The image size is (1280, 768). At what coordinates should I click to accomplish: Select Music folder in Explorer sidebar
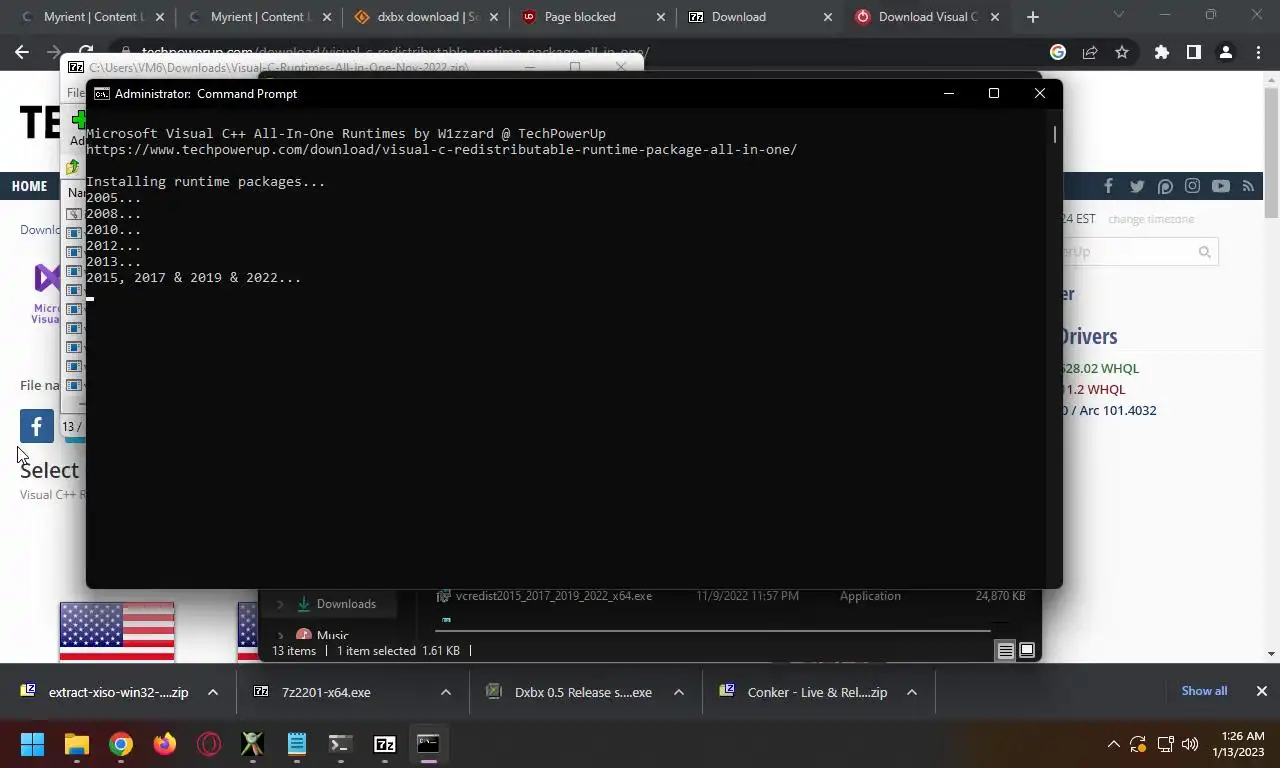click(x=332, y=636)
